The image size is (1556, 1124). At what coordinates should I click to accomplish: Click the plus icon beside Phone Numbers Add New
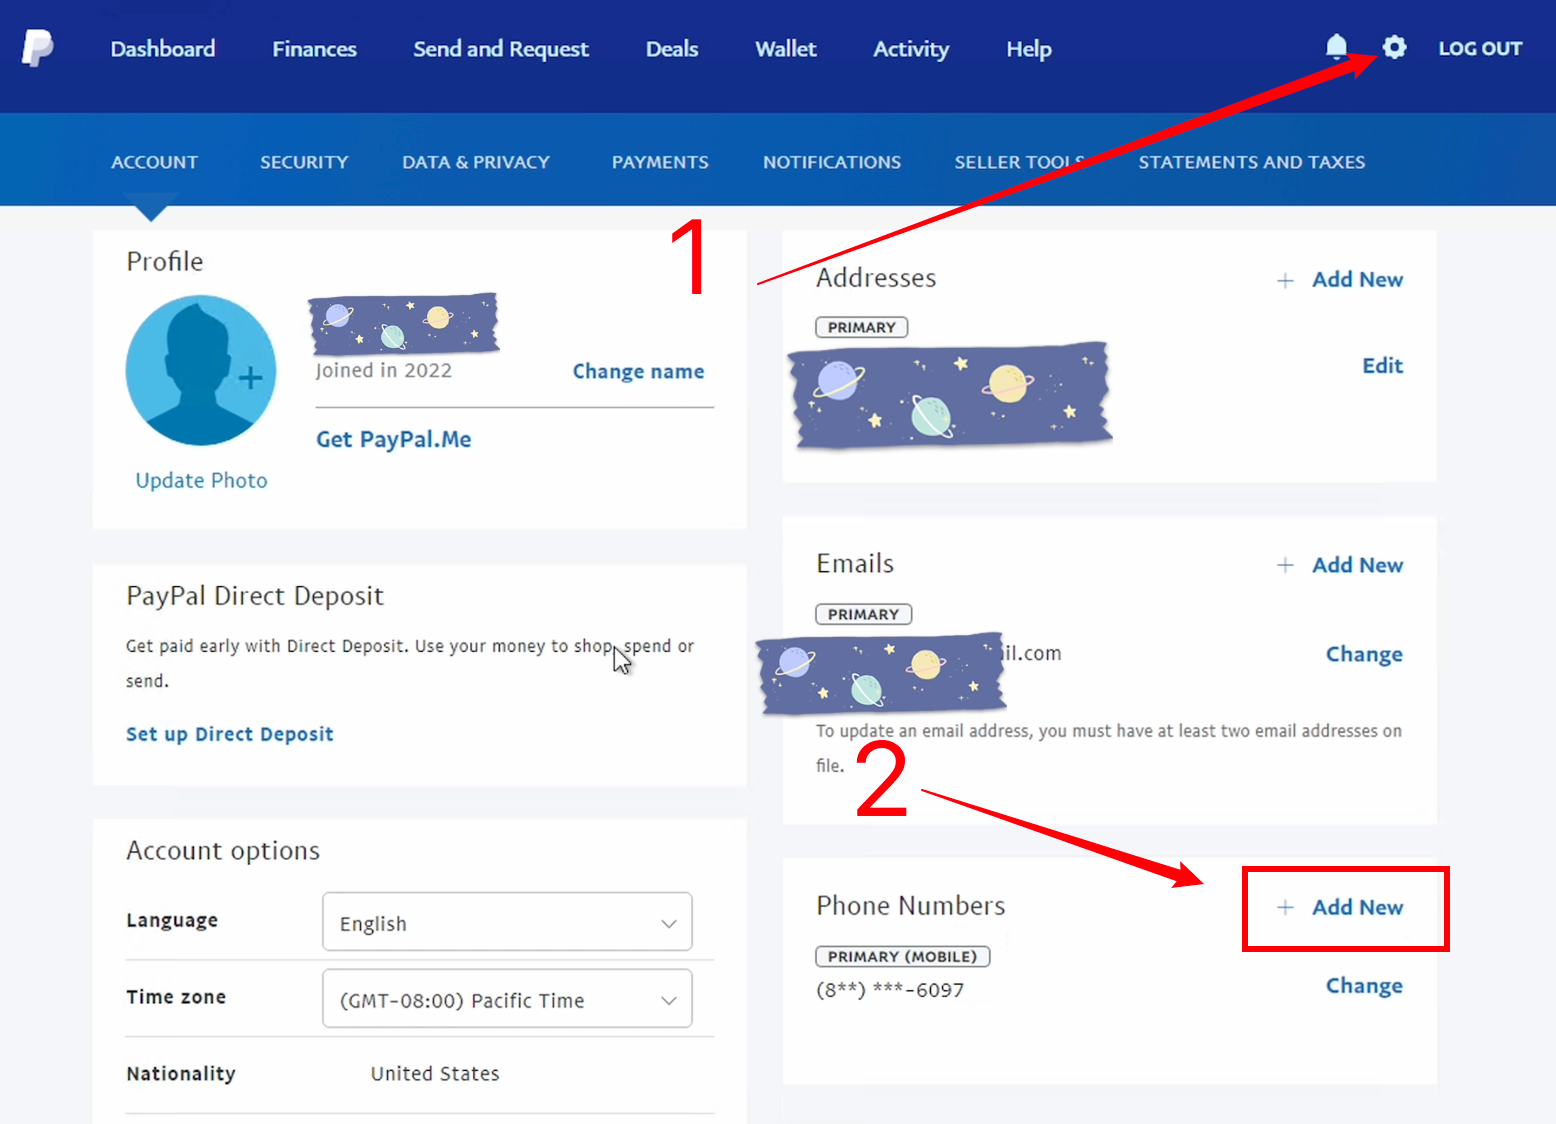[x=1285, y=908]
